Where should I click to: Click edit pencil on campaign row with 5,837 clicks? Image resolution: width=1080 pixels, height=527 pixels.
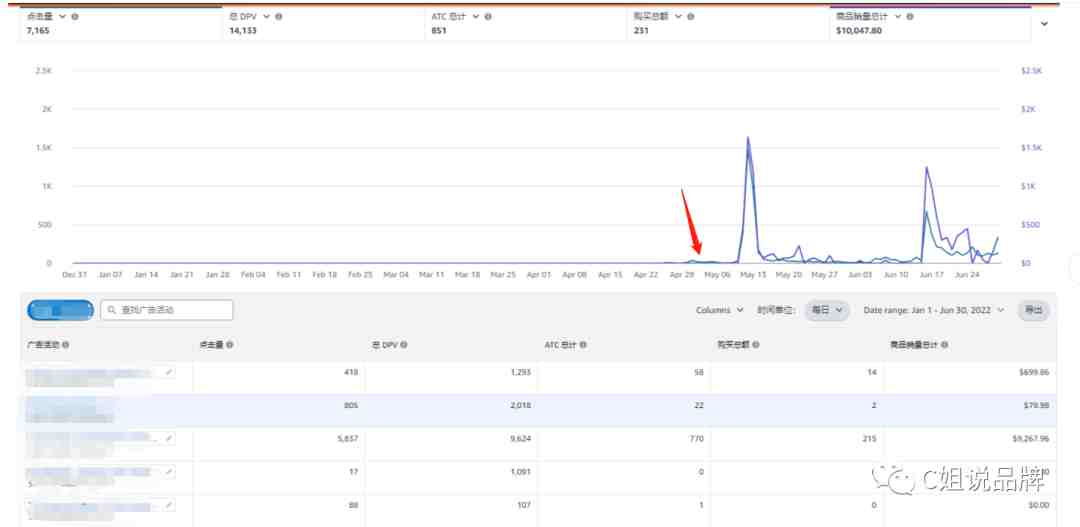169,438
